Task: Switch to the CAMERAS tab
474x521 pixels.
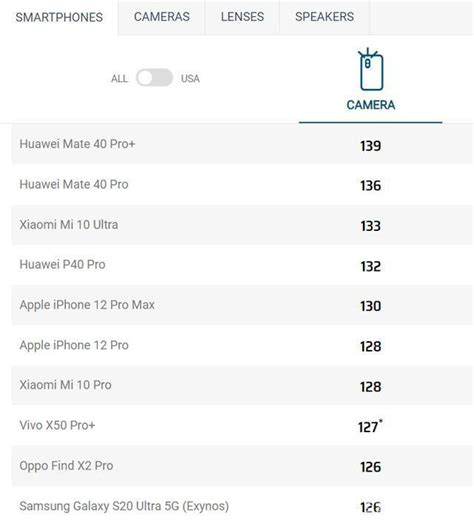Action: tap(162, 17)
